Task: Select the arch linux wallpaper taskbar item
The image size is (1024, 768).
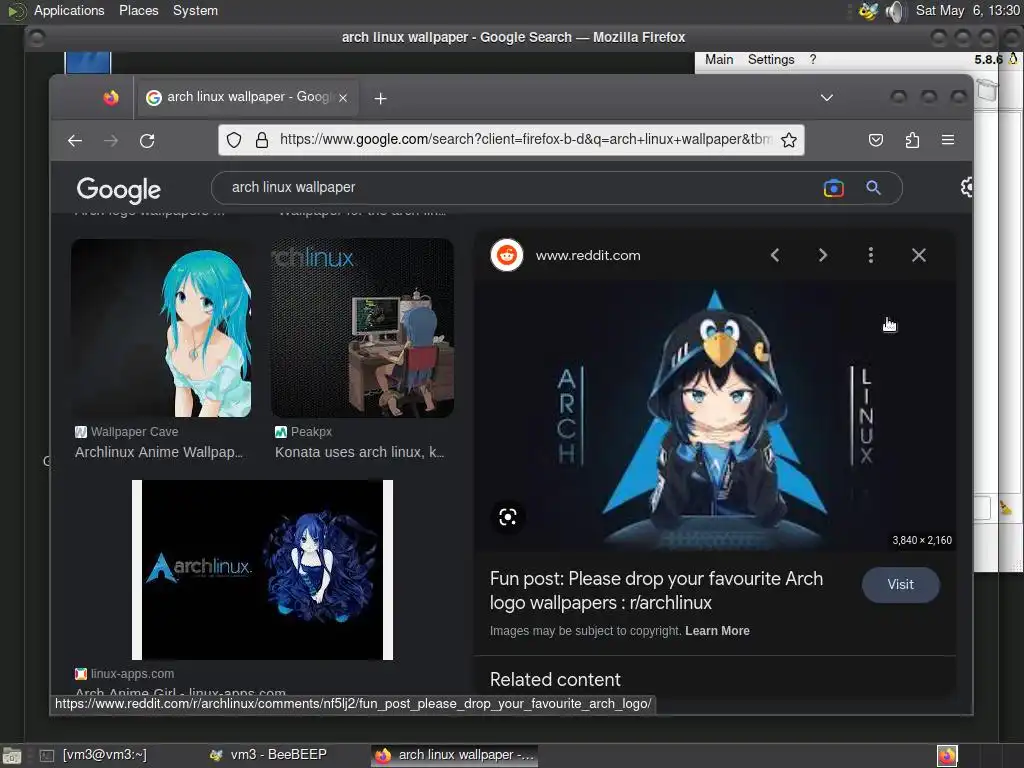Action: point(455,755)
